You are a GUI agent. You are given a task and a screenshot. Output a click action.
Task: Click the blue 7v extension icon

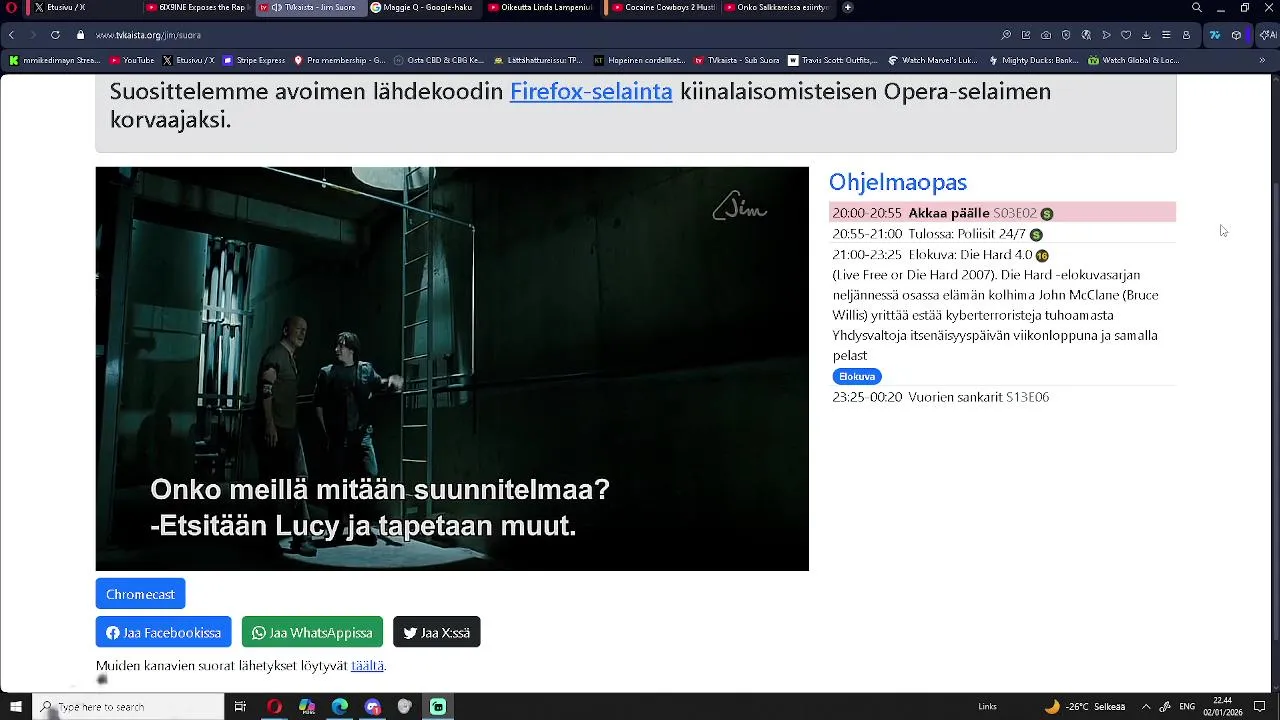(x=1215, y=35)
